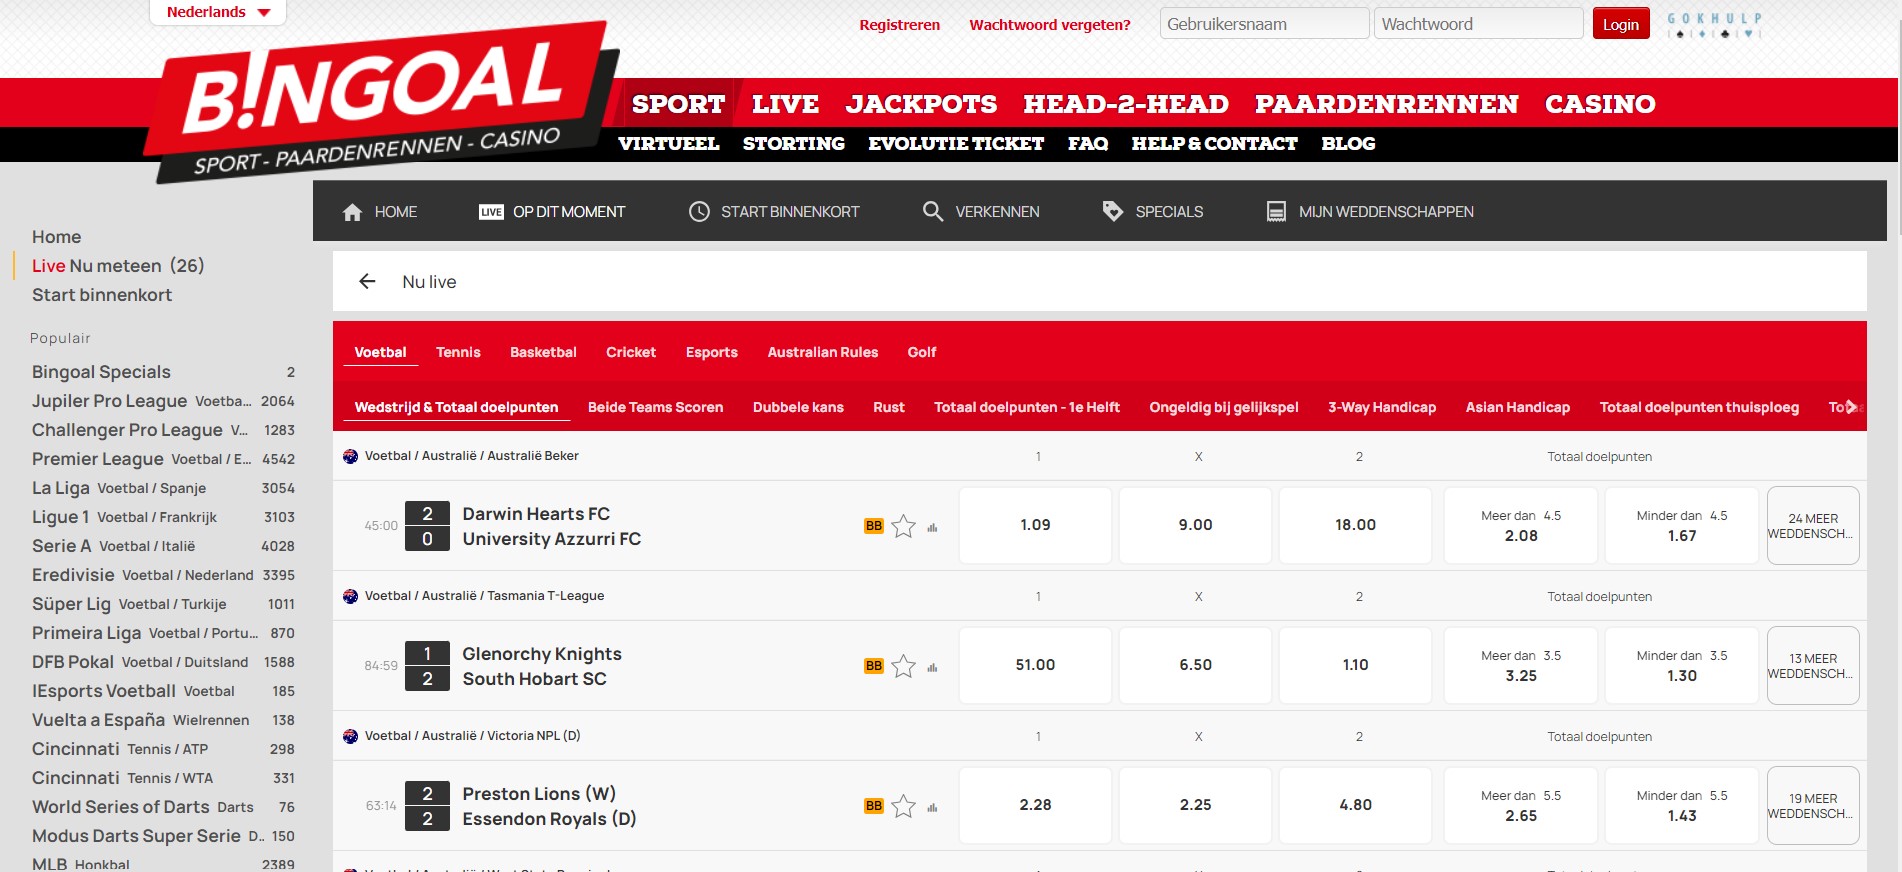Click the tag icon beside Specials
Viewport: 1902px width, 872px height.
tap(1112, 211)
